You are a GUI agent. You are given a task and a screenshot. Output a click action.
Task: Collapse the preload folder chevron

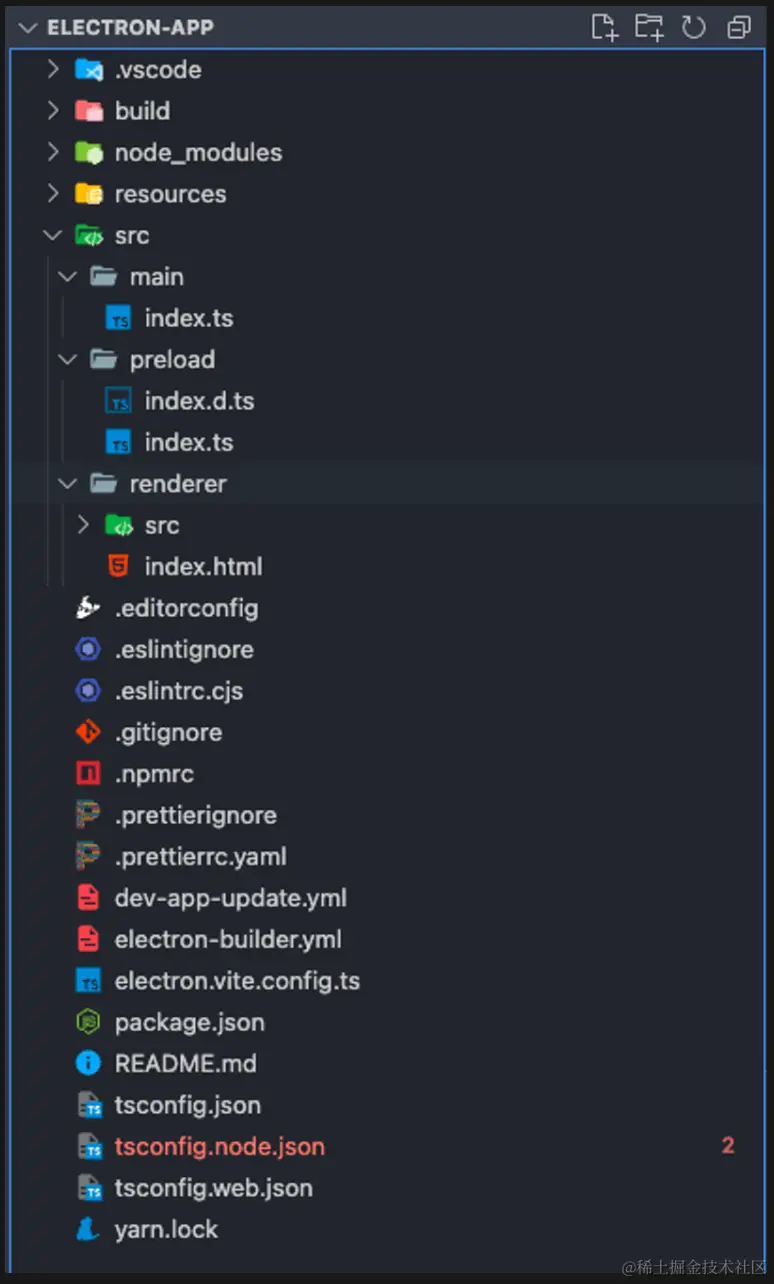pos(68,359)
